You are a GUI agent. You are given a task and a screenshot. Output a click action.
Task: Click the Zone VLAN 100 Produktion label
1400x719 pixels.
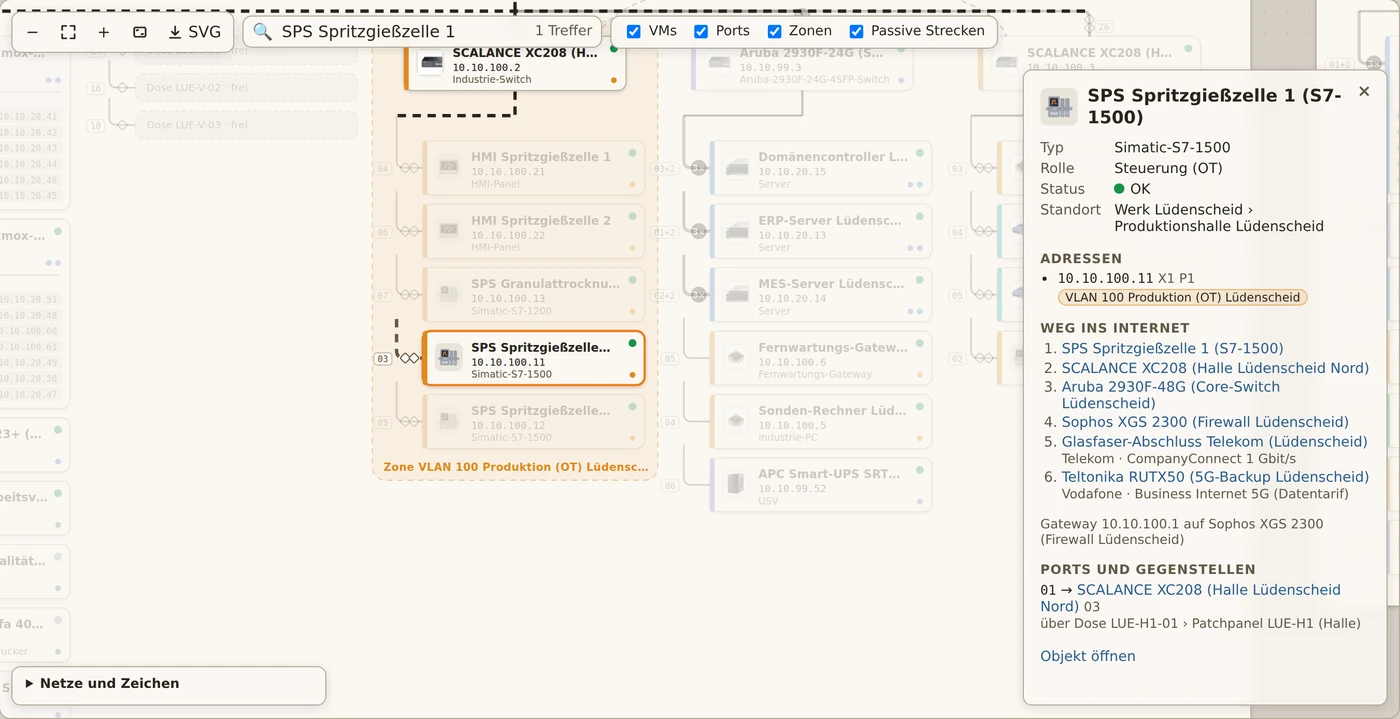515,467
